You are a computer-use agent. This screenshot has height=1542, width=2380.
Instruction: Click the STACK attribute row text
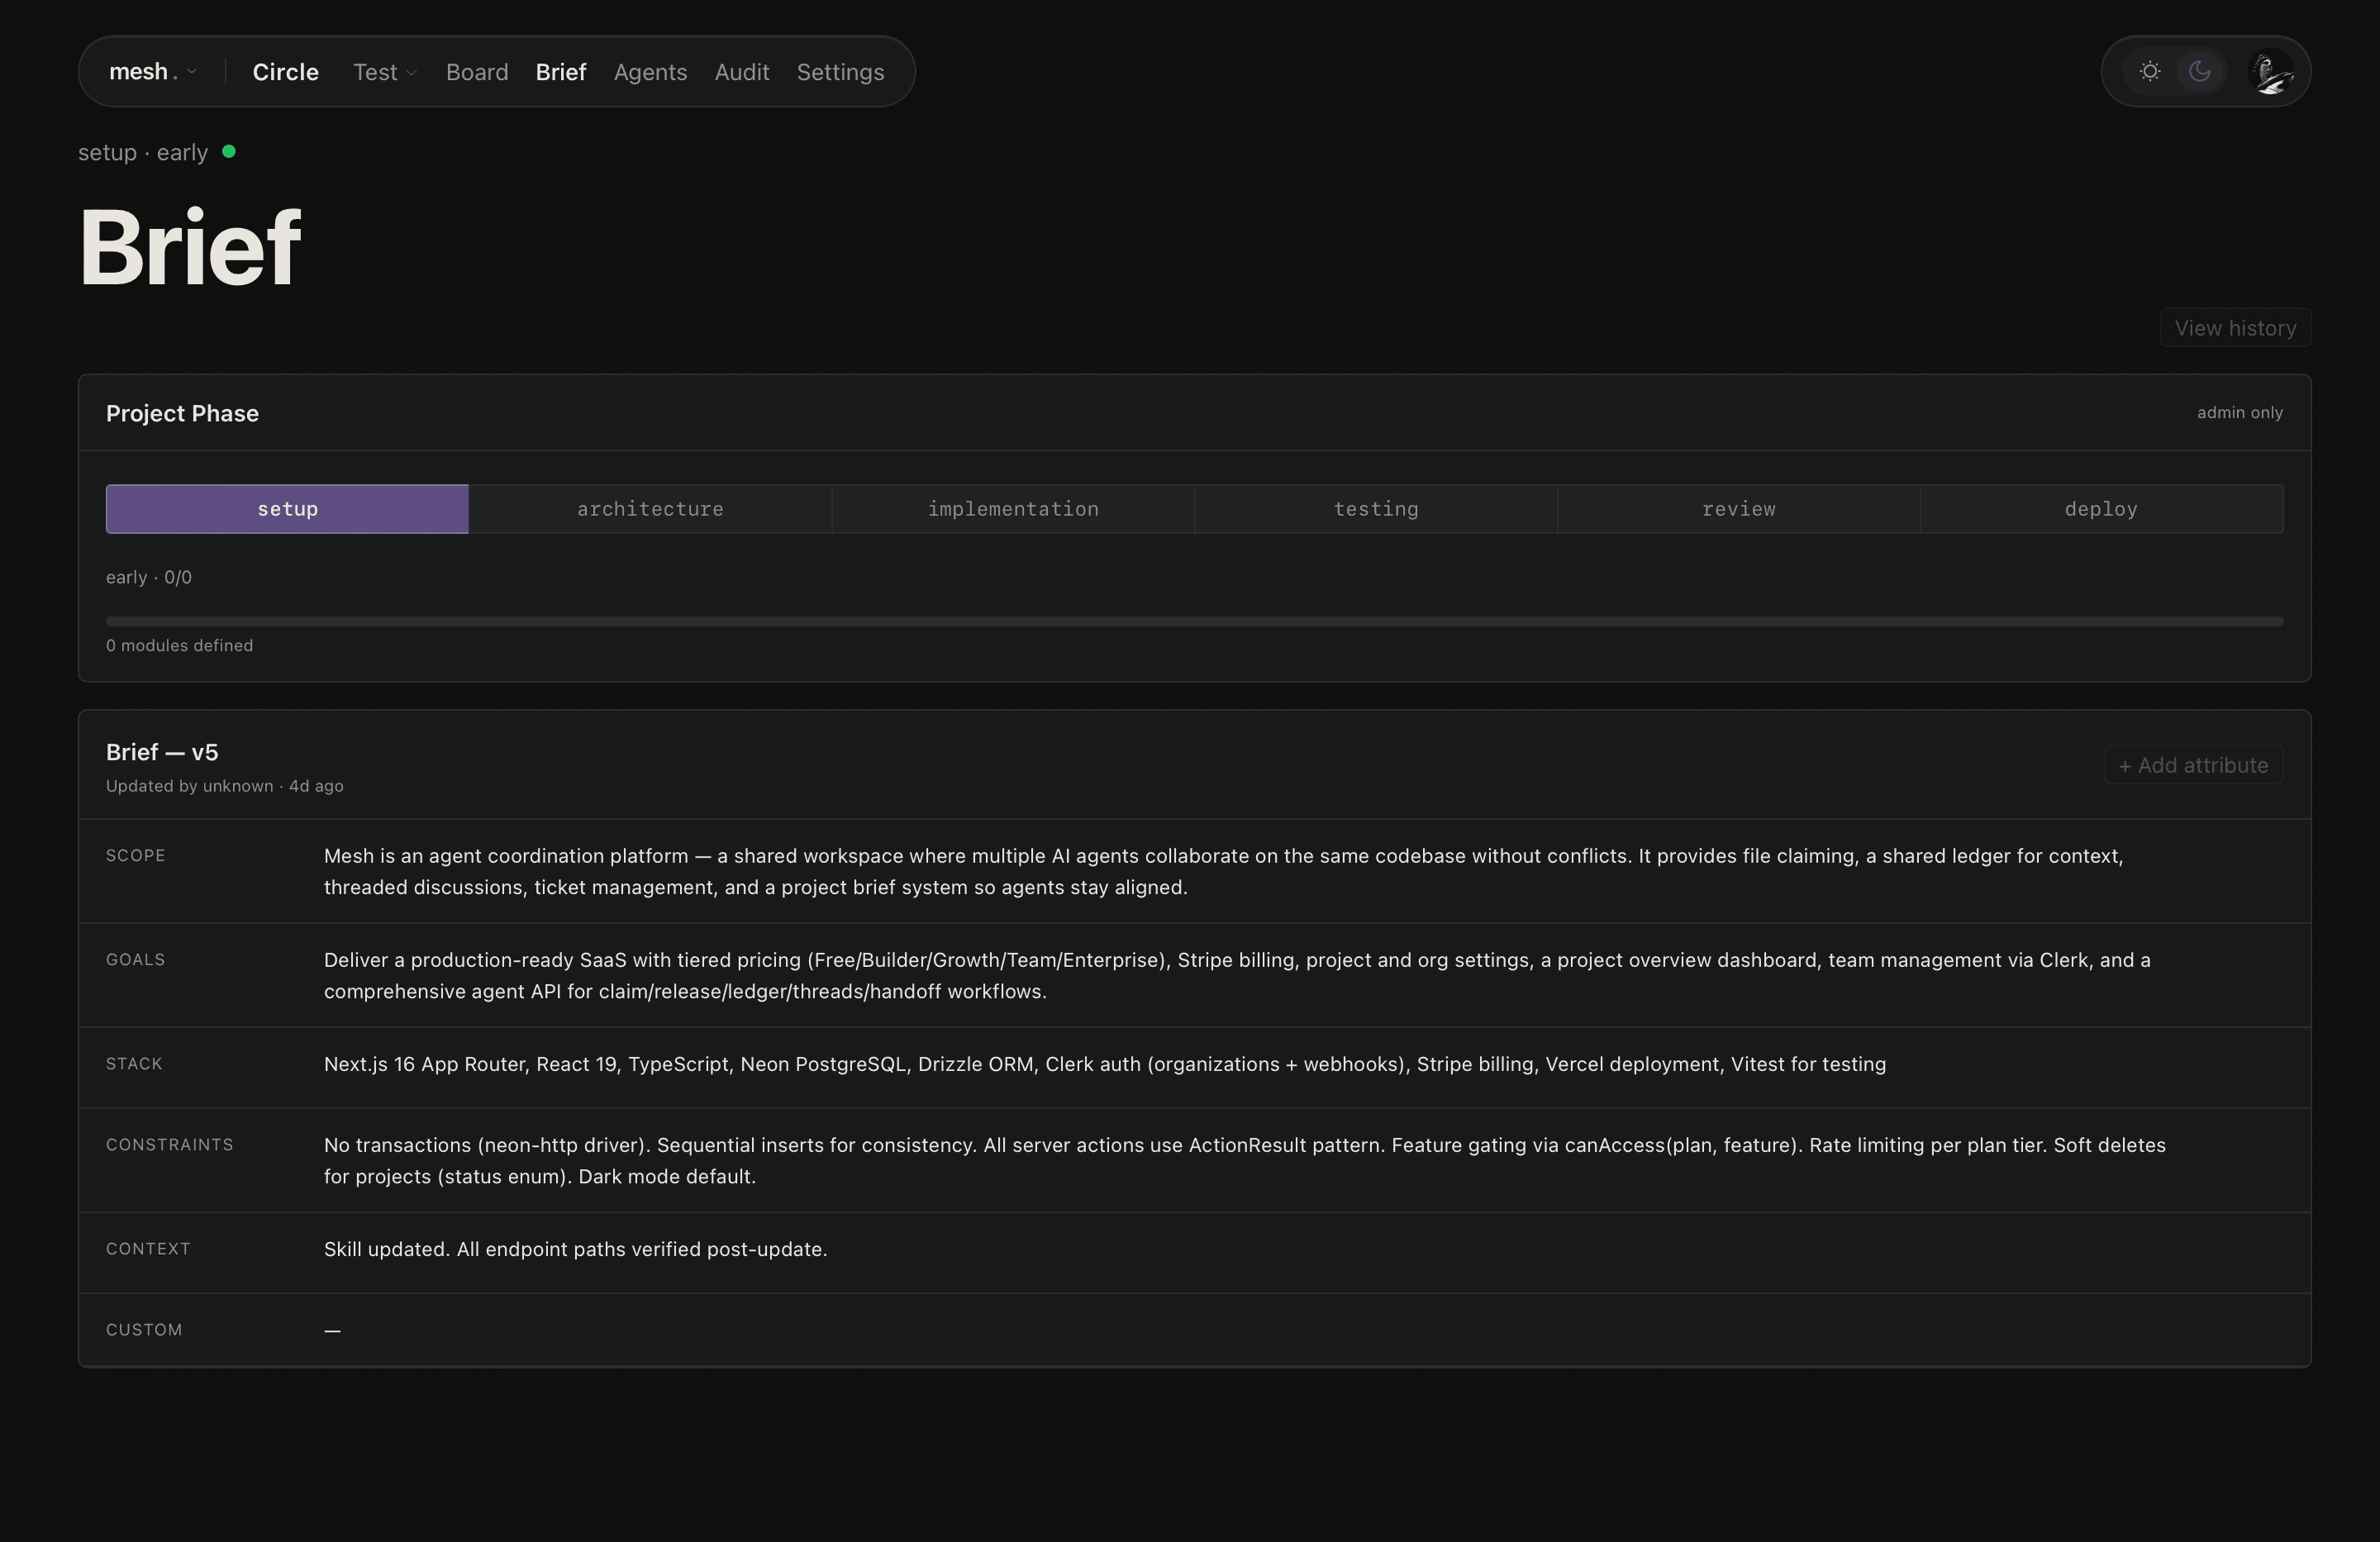pos(1104,1064)
